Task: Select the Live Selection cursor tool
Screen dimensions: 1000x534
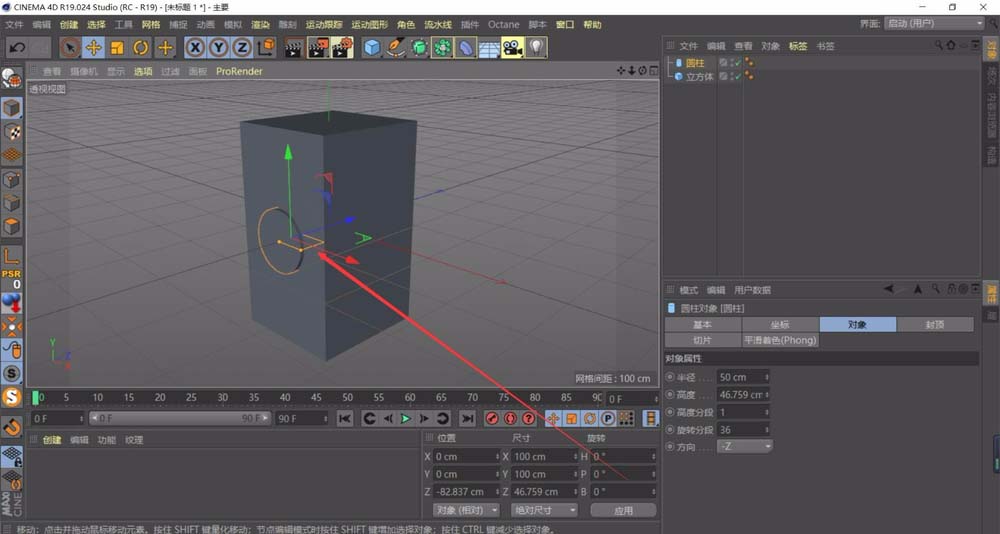Action: pos(70,48)
